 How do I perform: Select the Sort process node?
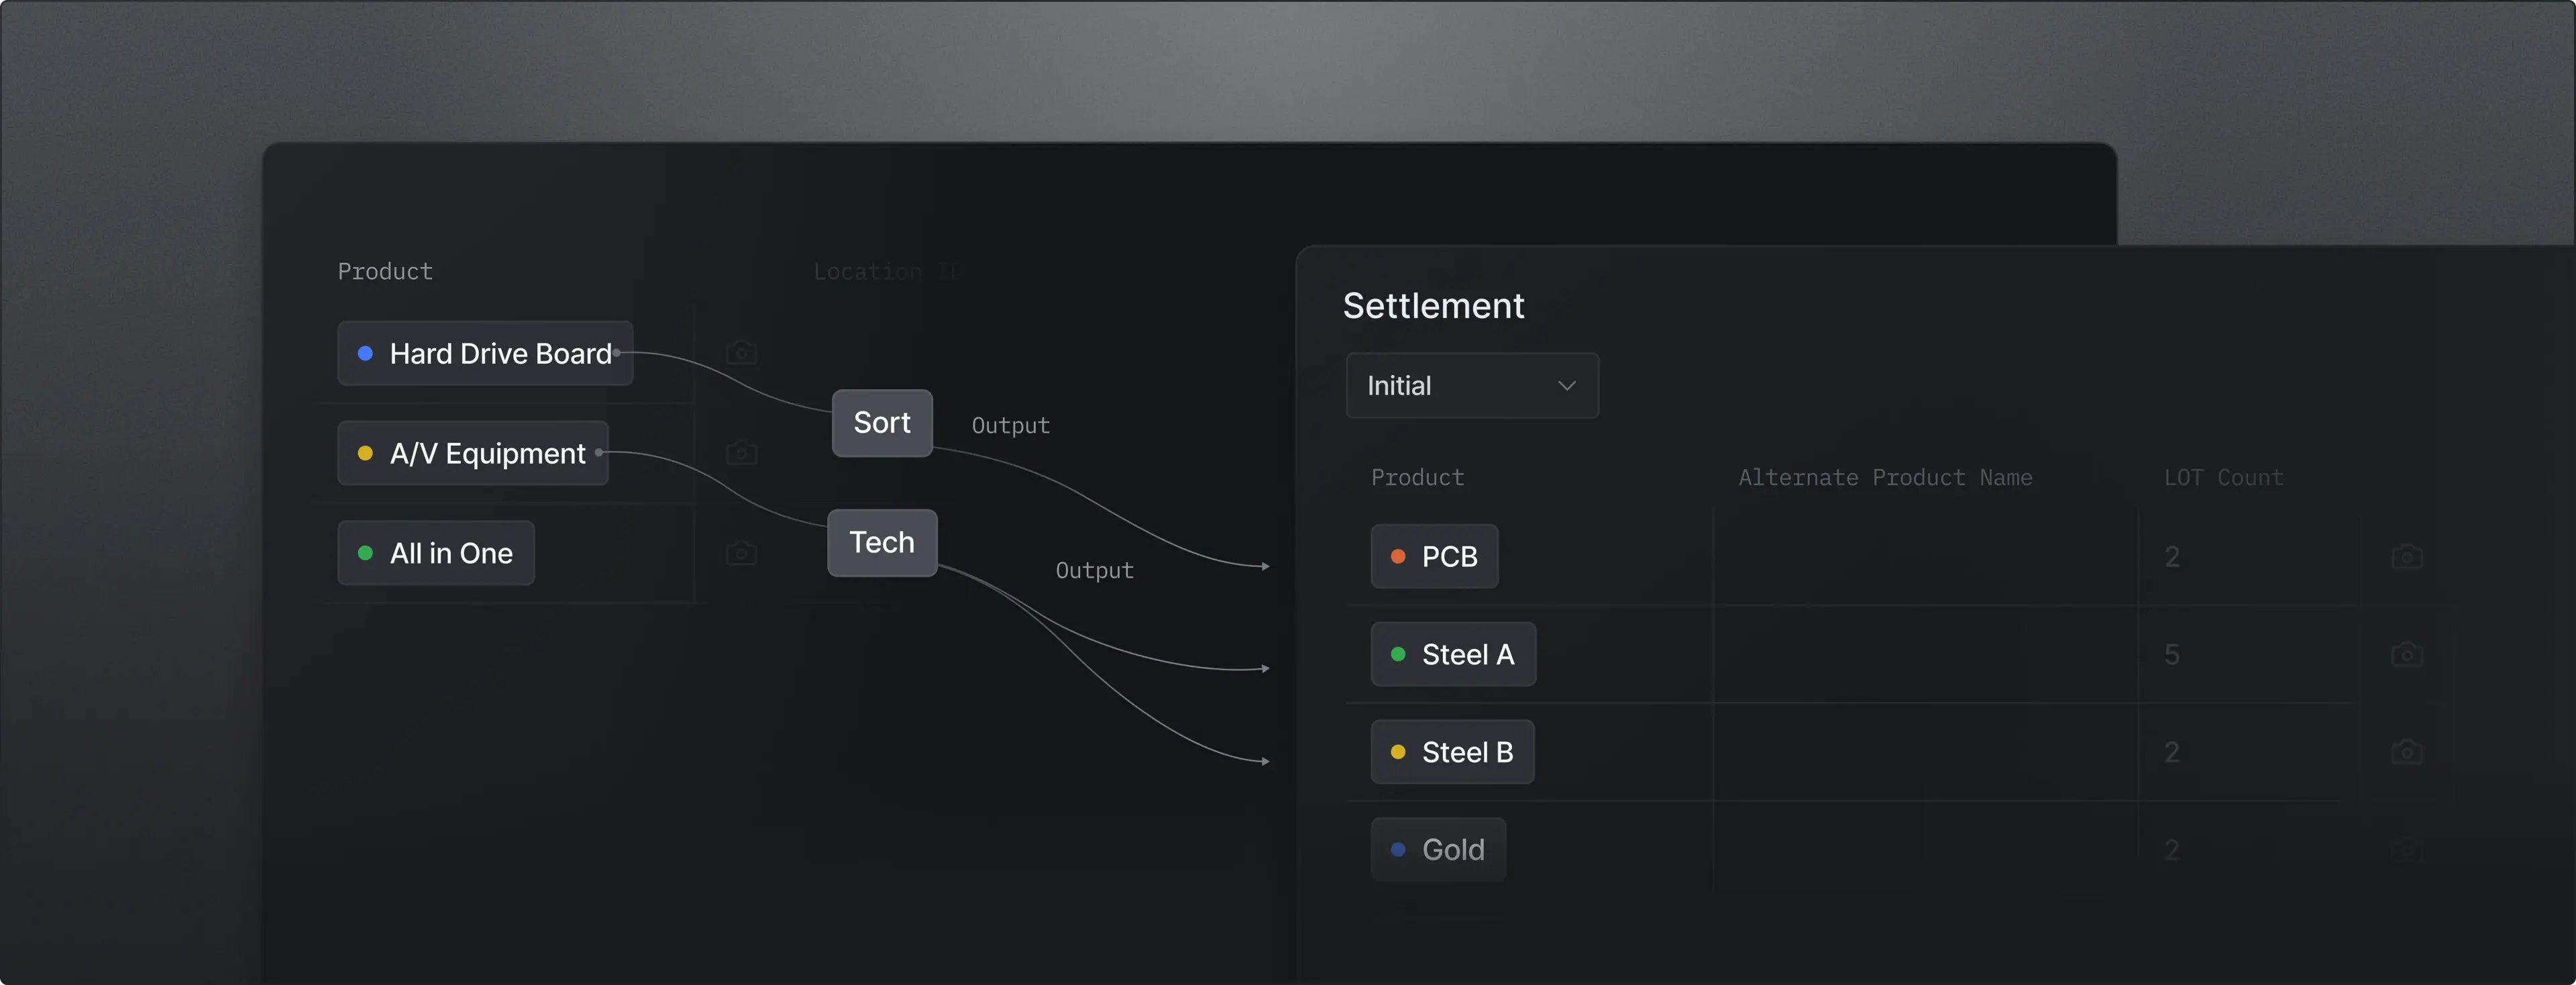pos(882,423)
